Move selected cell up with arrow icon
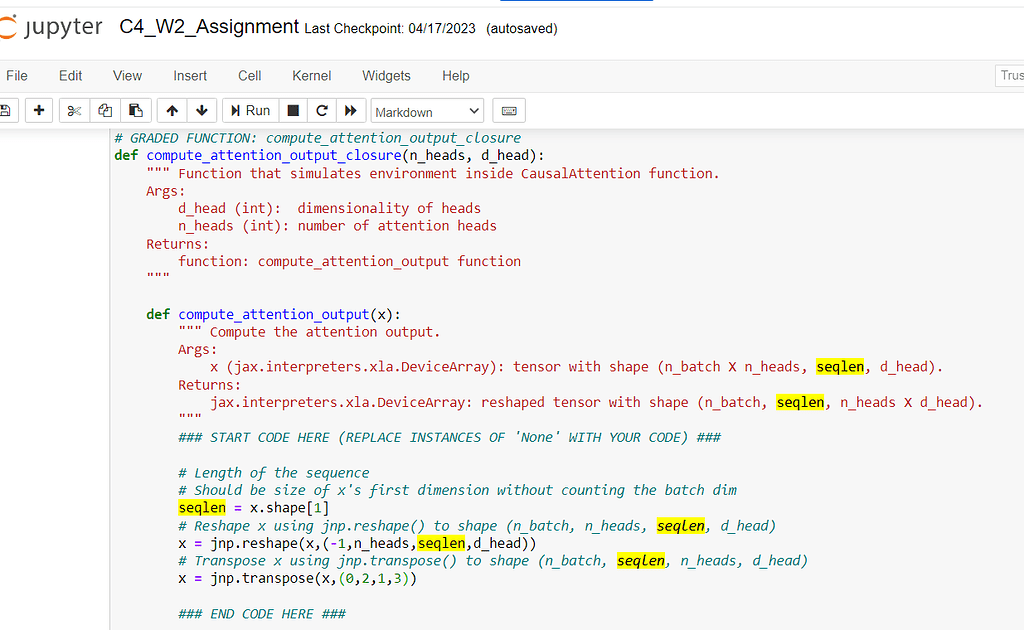The height and width of the screenshot is (630, 1024). (172, 111)
